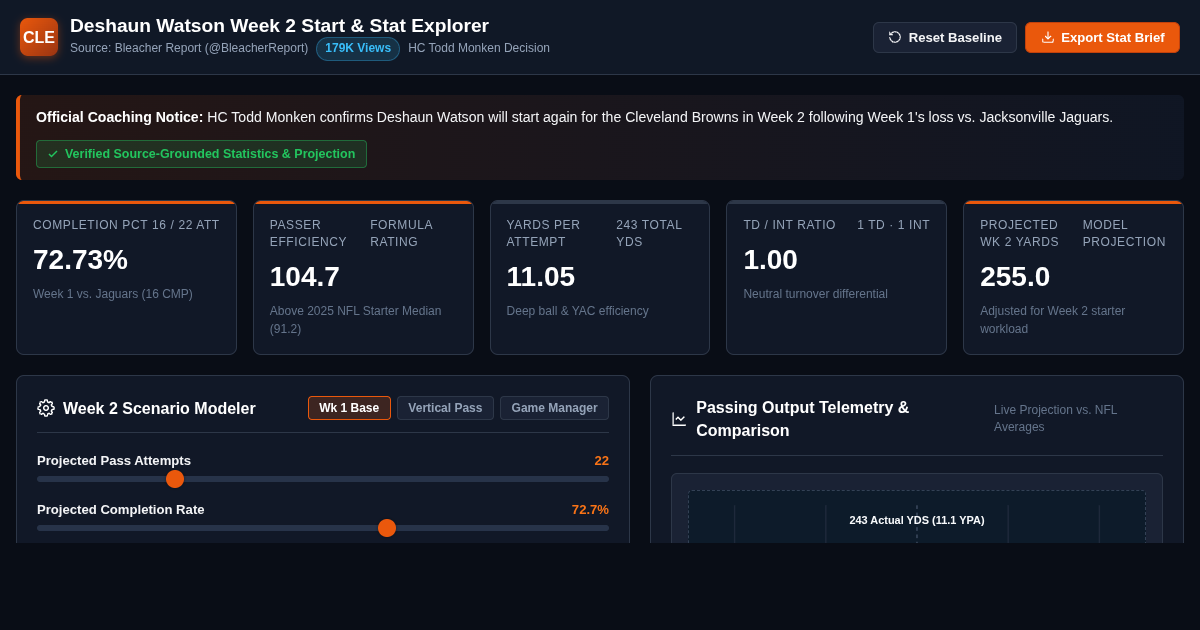Click the HC Todd Monken Decision label
The height and width of the screenshot is (630, 1200).
(479, 48)
